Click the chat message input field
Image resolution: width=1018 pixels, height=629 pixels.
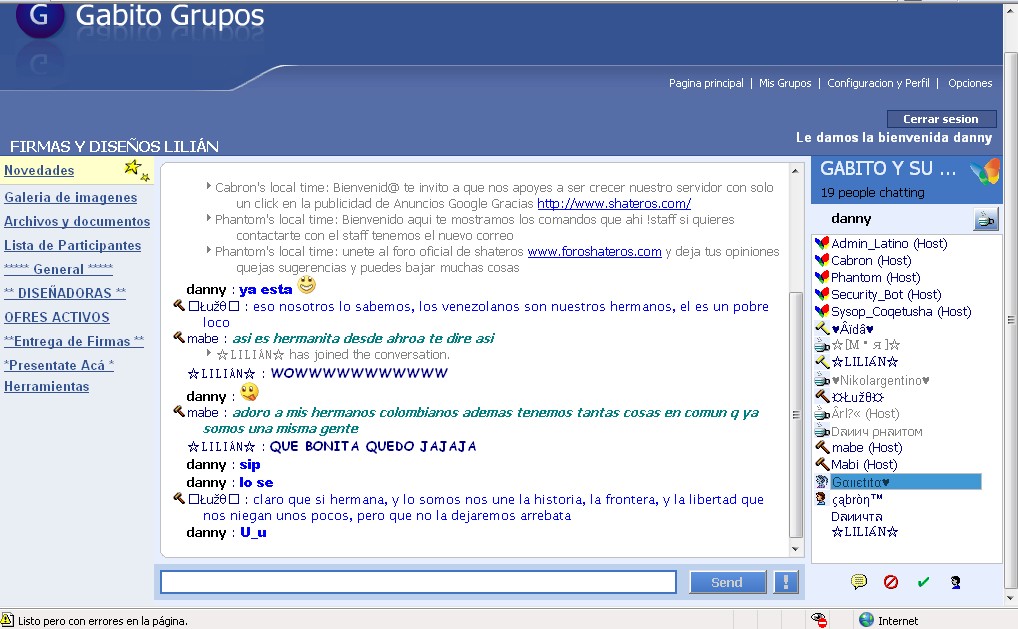[x=418, y=582]
